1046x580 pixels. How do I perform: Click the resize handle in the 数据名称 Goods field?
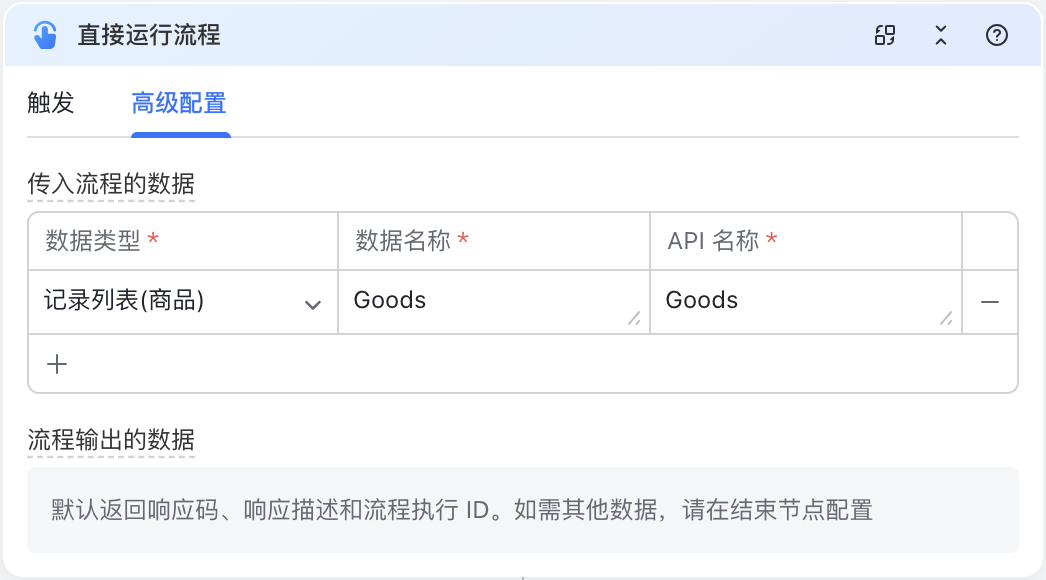[x=634, y=318]
